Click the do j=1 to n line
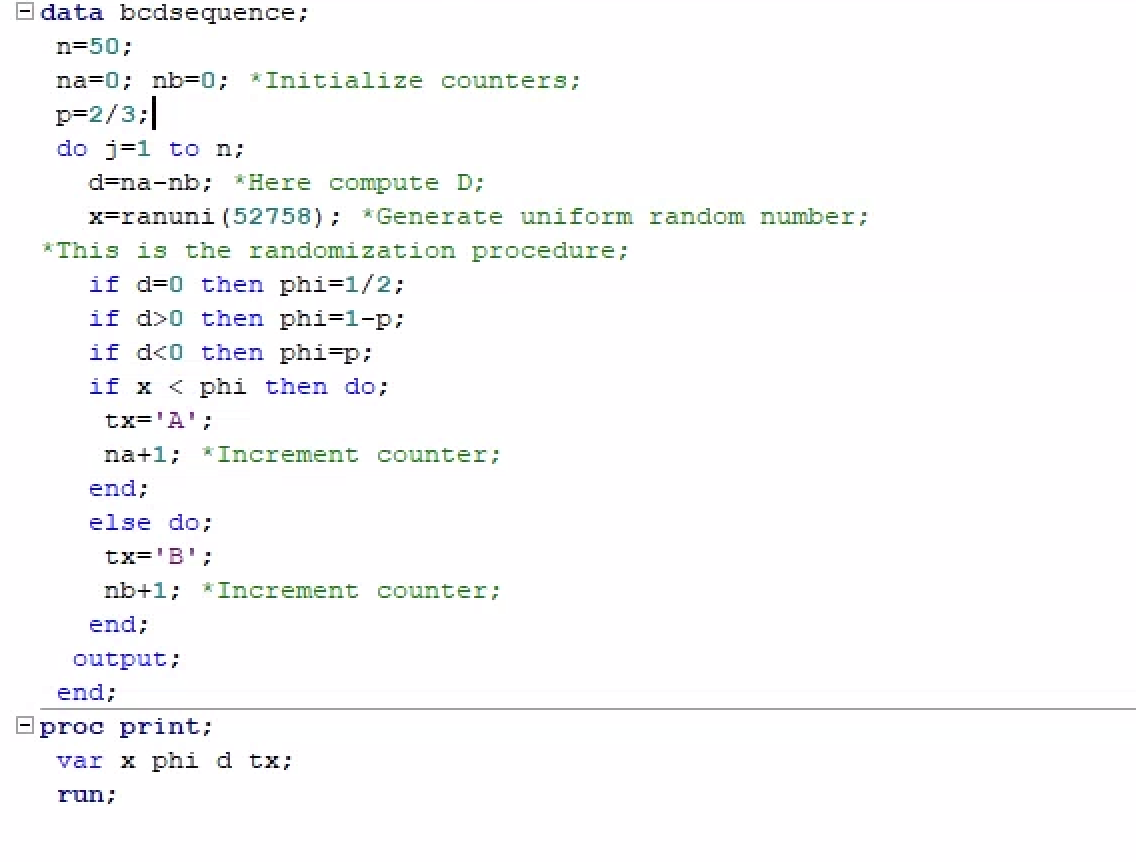1136x862 pixels. click(148, 148)
